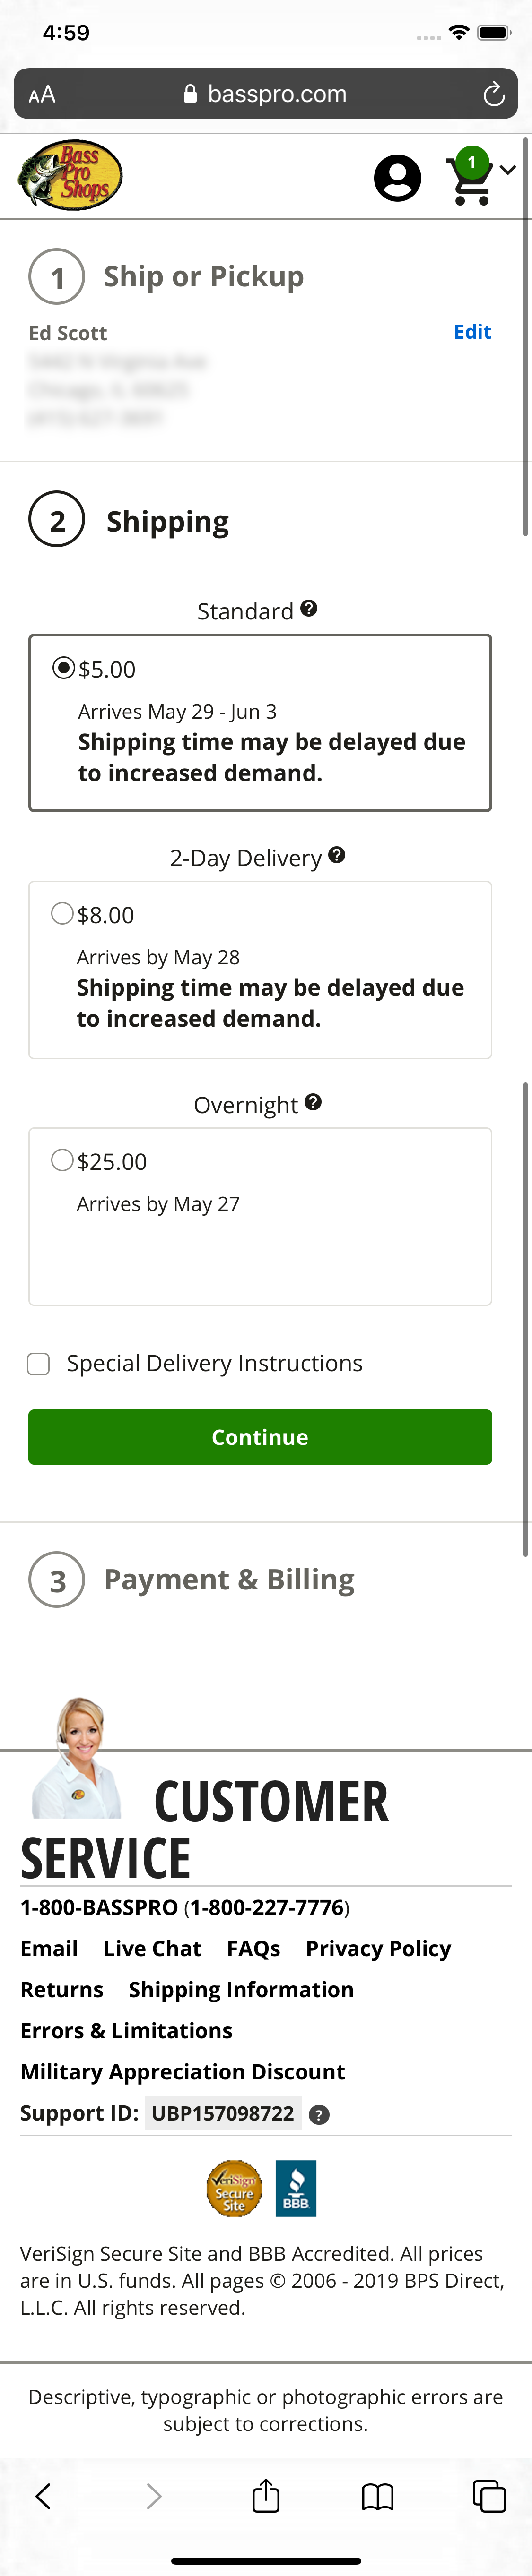Show help for 2-Day Delivery
Viewport: 532px width, 2576px height.
pyautogui.click(x=337, y=855)
